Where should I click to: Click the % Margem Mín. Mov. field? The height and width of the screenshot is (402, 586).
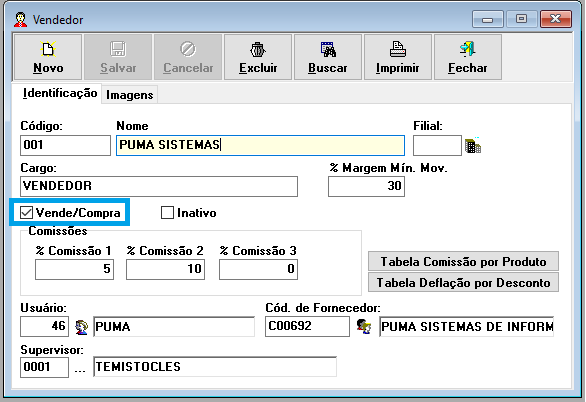pyautogui.click(x=366, y=186)
